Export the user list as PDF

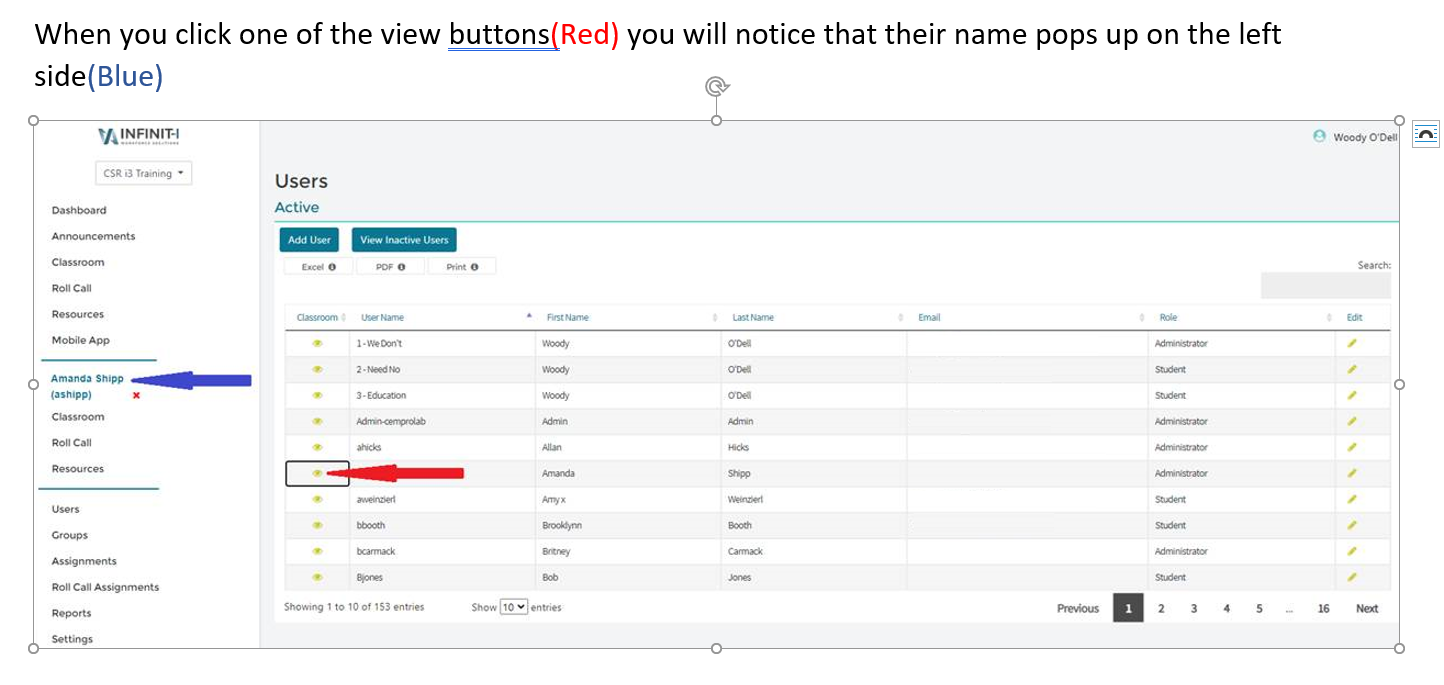[x=391, y=266]
